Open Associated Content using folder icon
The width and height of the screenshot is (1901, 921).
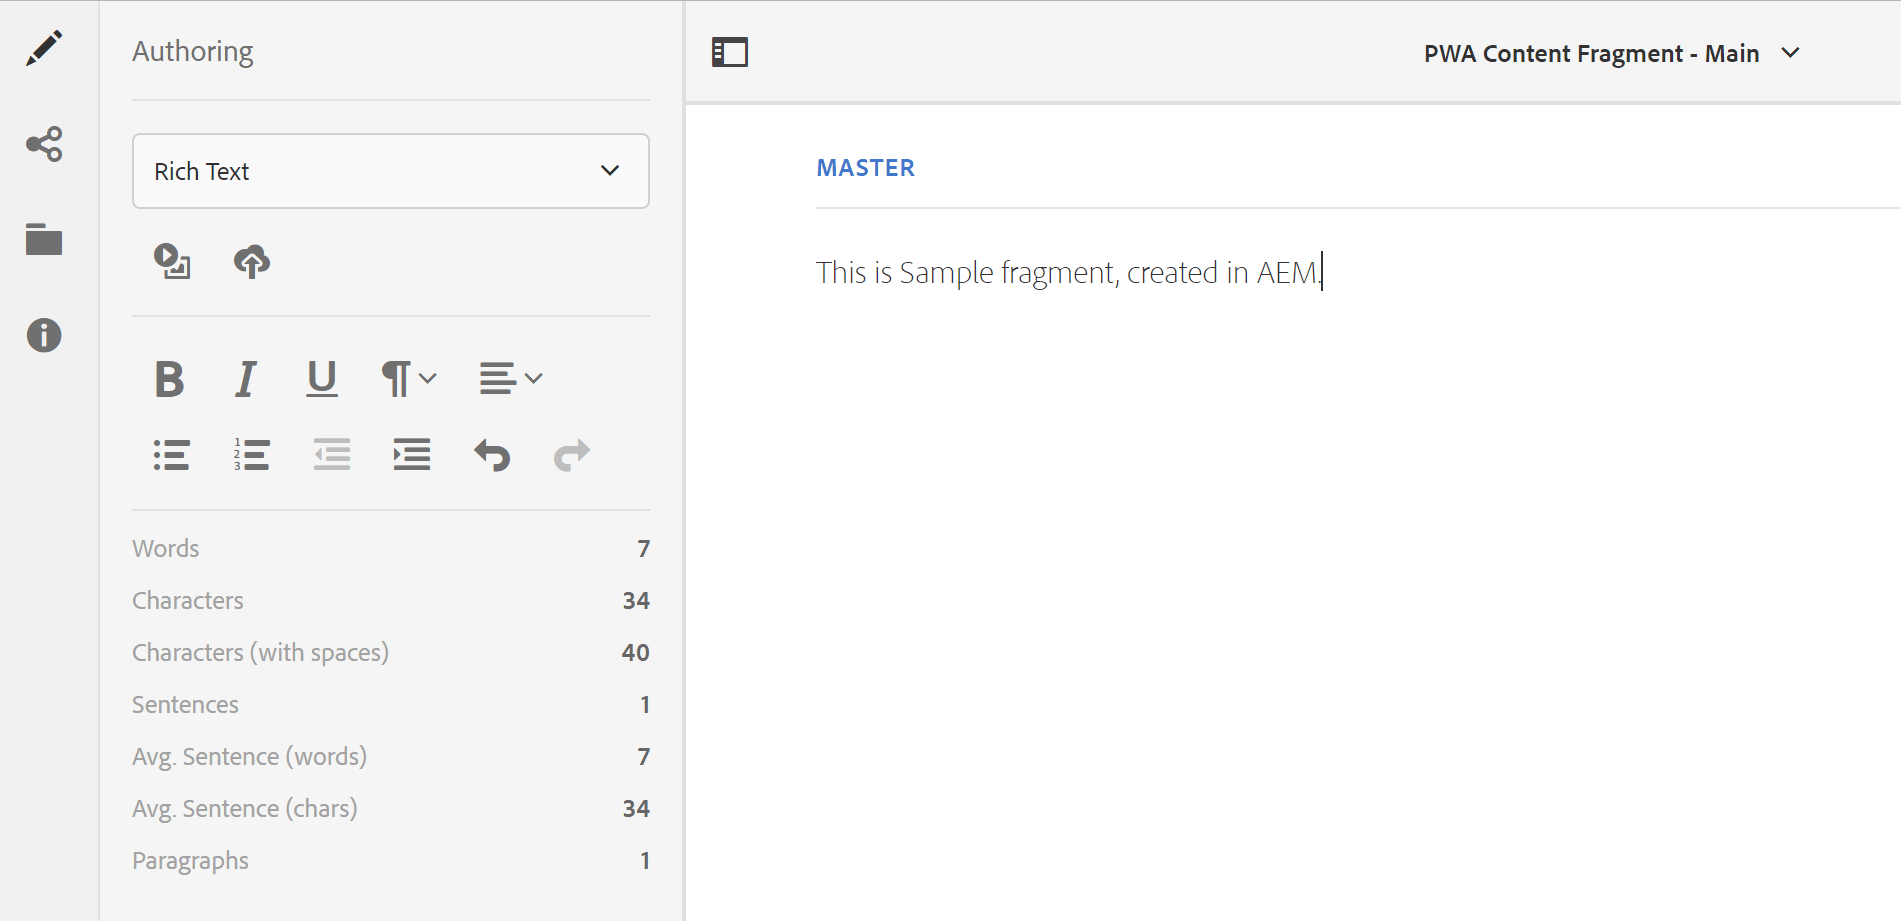click(44, 240)
